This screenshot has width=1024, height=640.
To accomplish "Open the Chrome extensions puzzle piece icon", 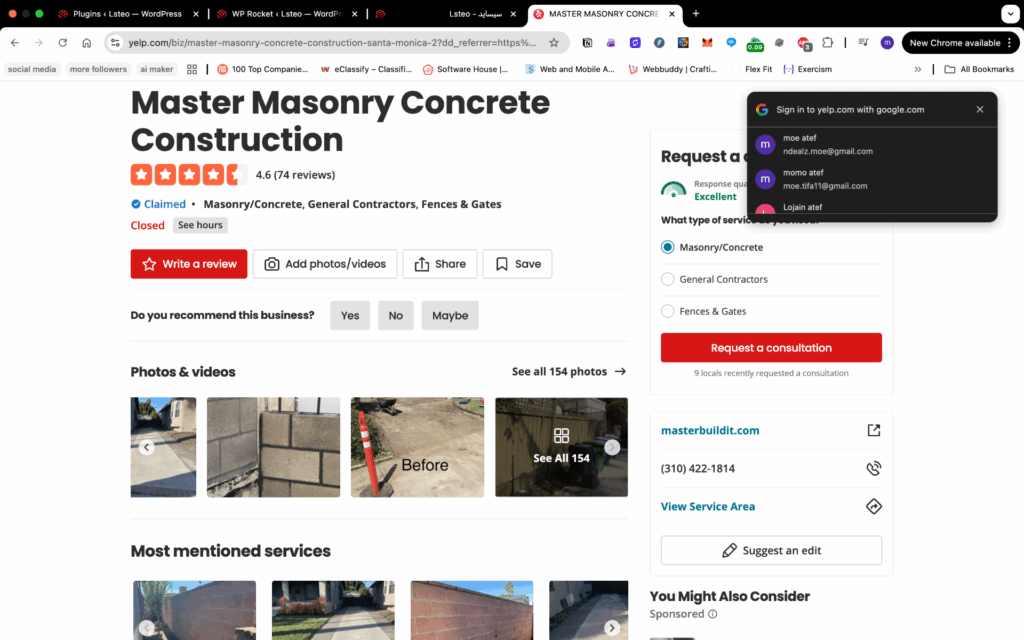I will pos(827,43).
